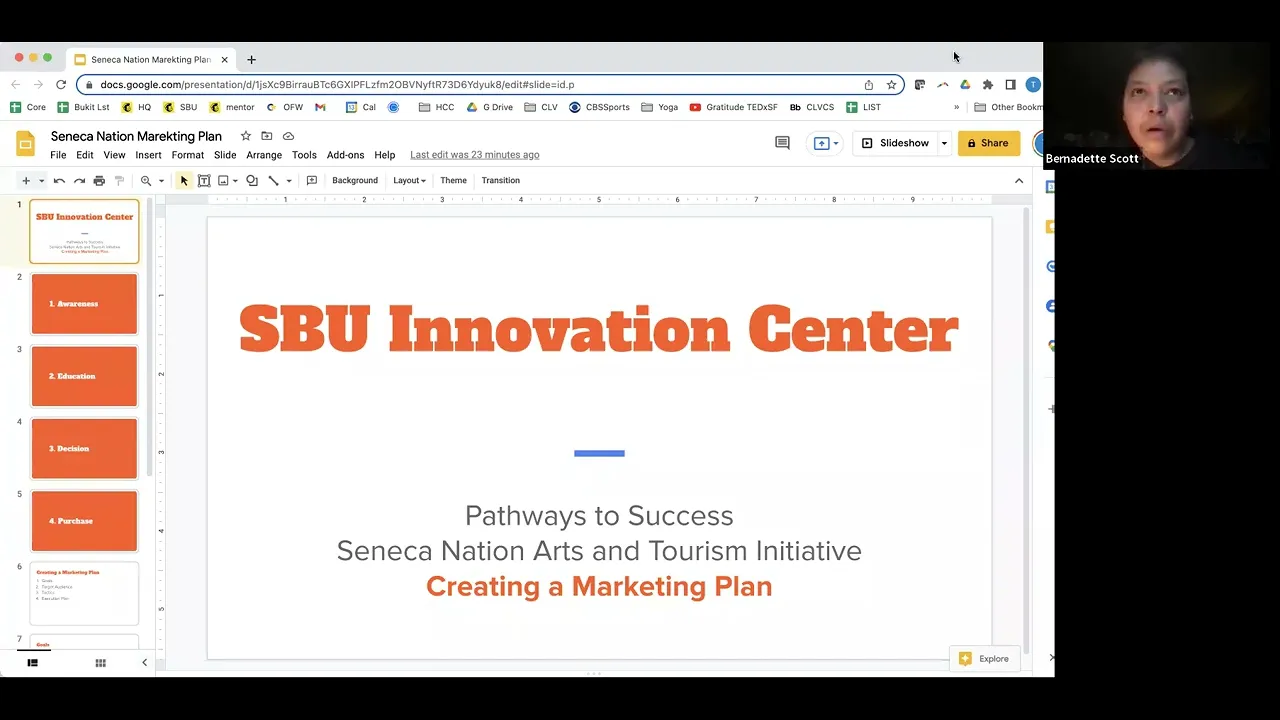This screenshot has width=1280, height=720.
Task: Open the Insert menu
Action: [x=148, y=155]
